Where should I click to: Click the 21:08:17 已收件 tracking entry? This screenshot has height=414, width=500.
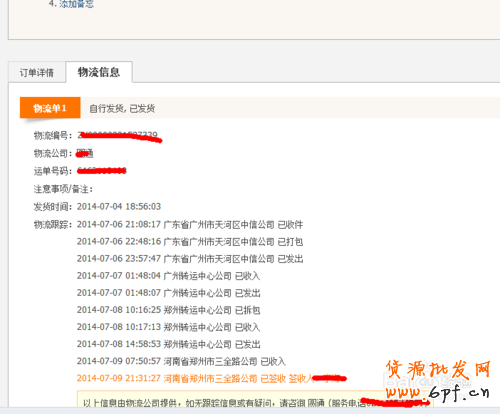190,224
